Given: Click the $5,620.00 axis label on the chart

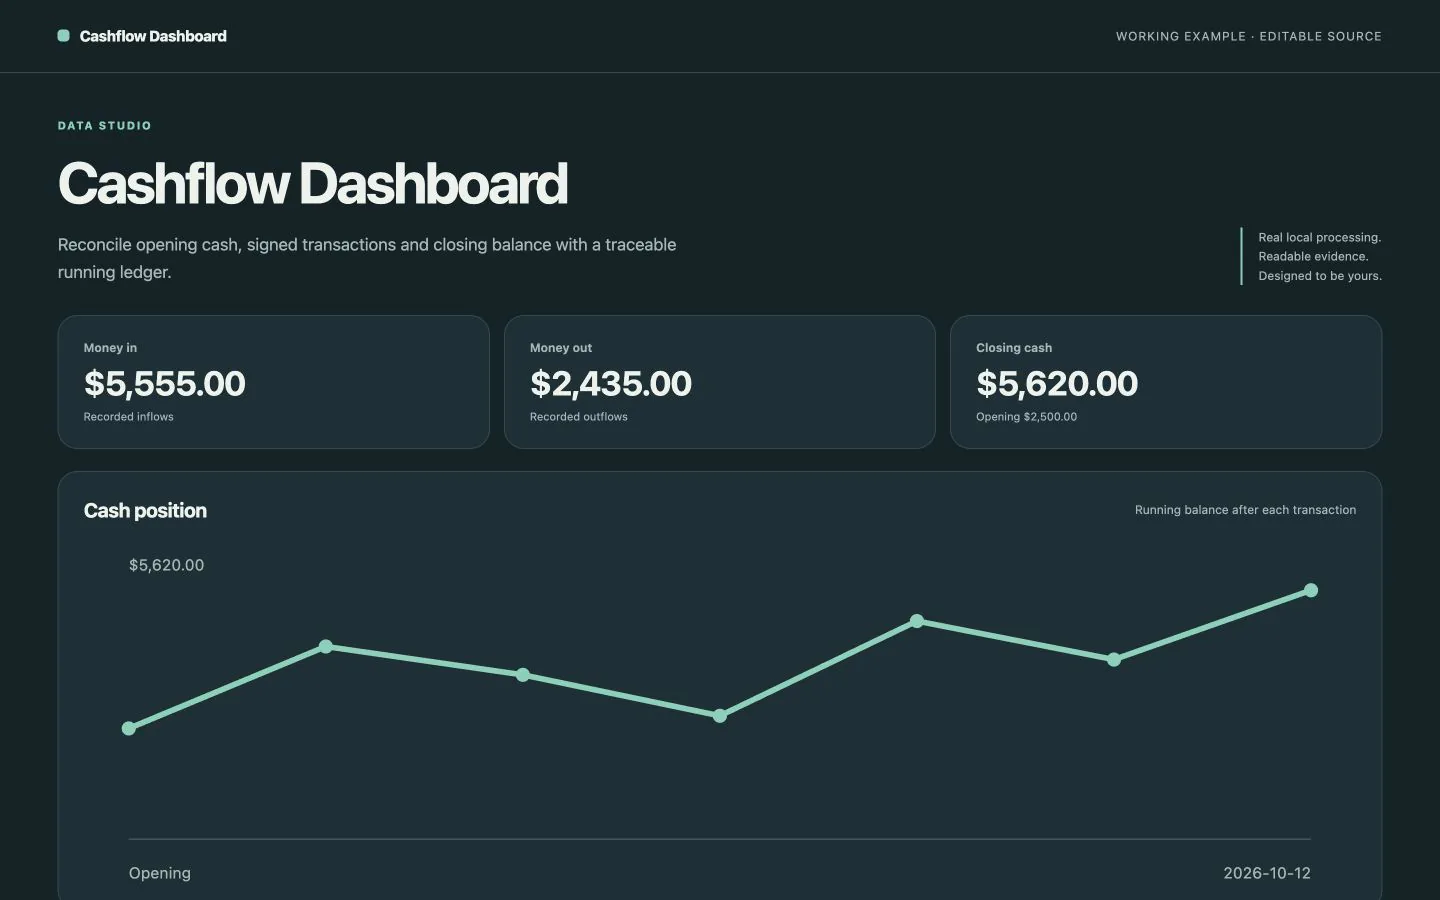Looking at the screenshot, I should pos(167,565).
